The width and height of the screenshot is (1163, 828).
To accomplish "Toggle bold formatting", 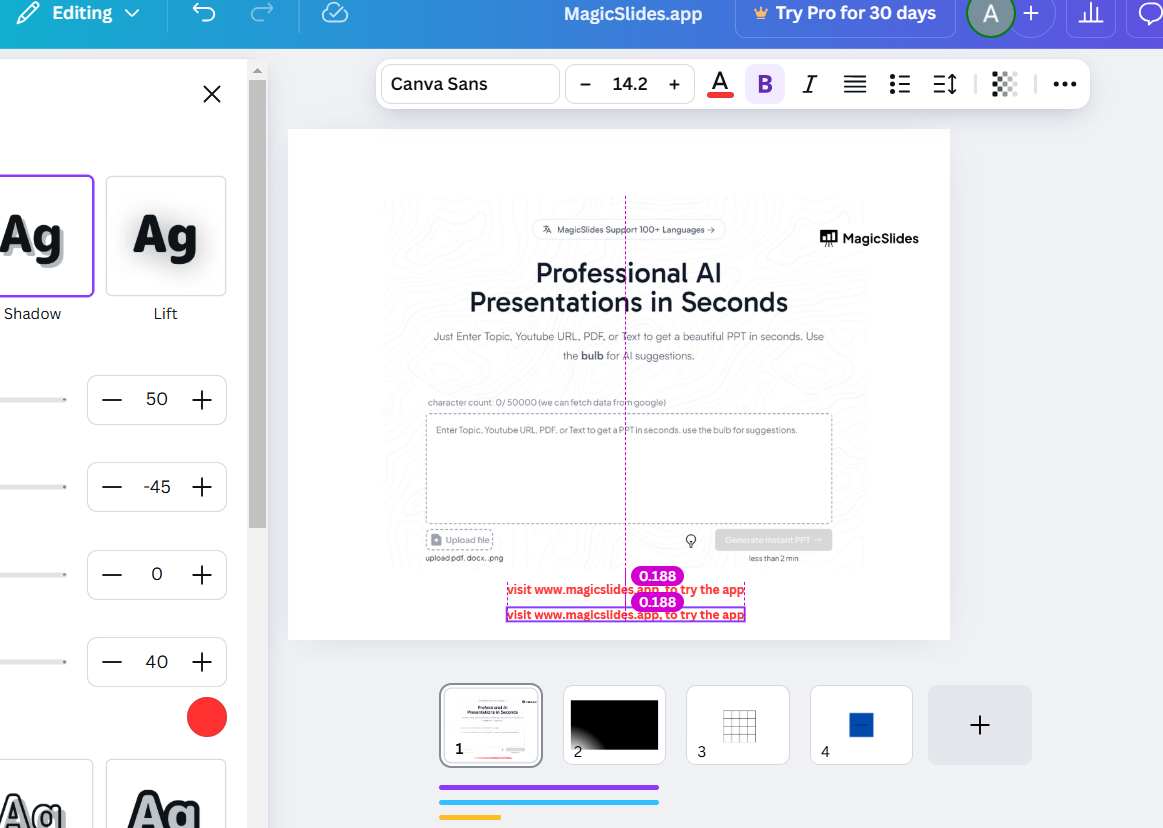I will pos(765,84).
